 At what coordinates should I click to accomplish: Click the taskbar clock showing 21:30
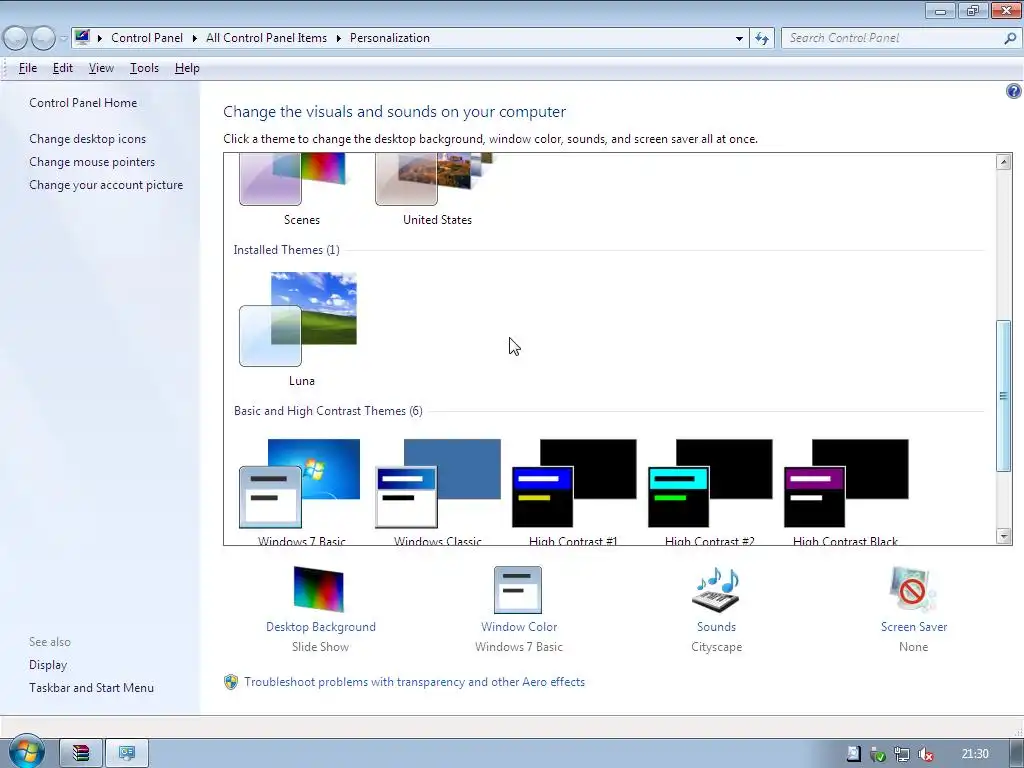coord(975,754)
